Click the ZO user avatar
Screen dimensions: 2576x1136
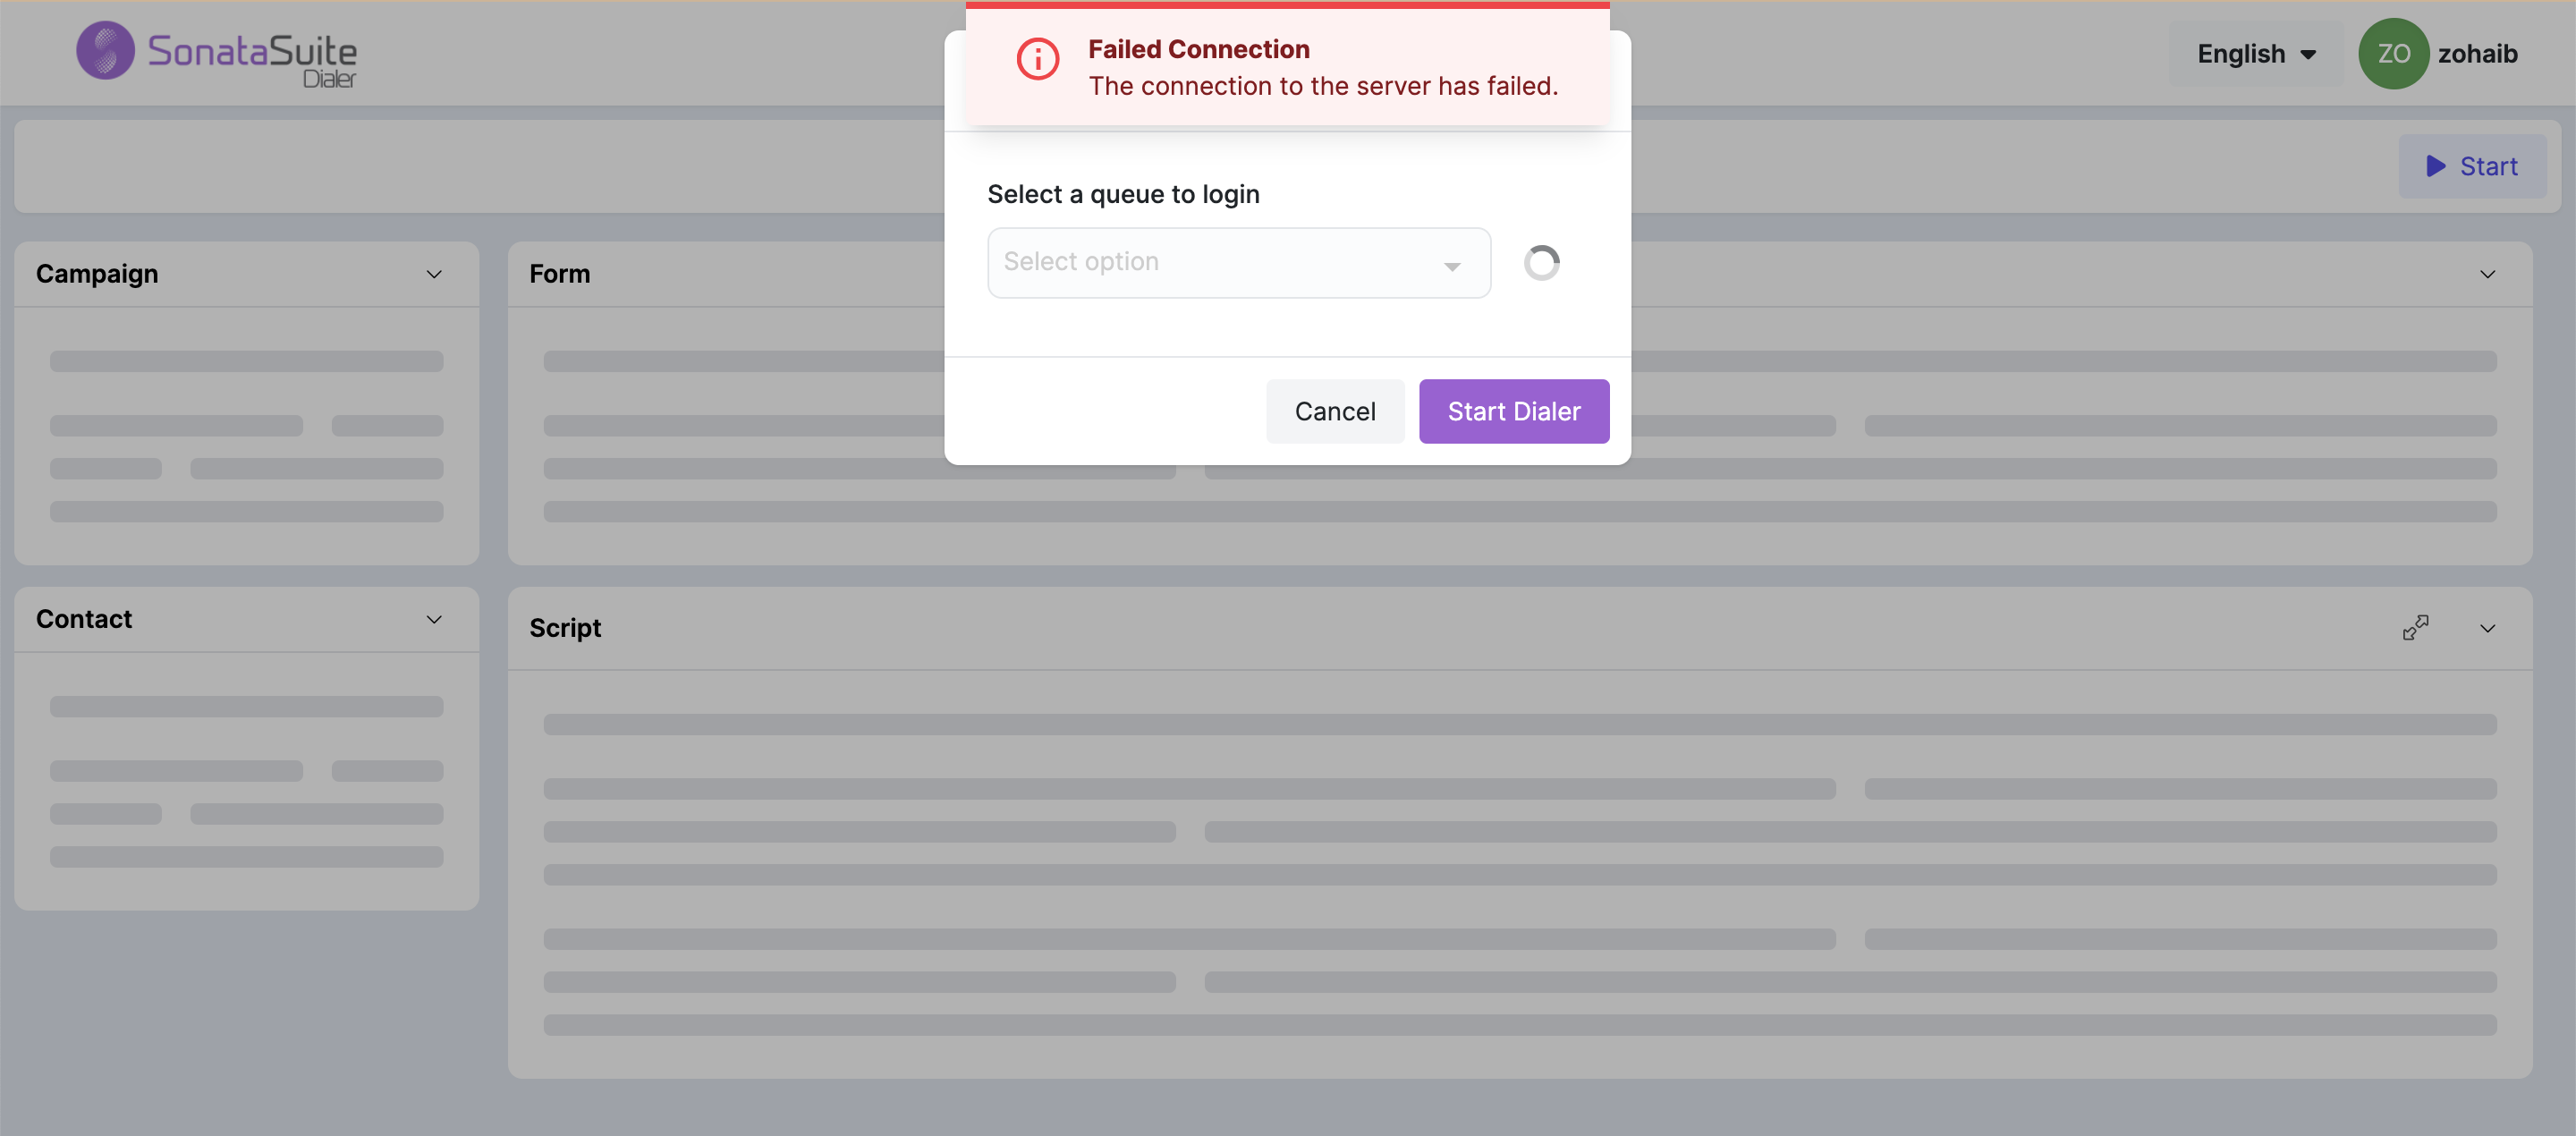coord(2393,54)
